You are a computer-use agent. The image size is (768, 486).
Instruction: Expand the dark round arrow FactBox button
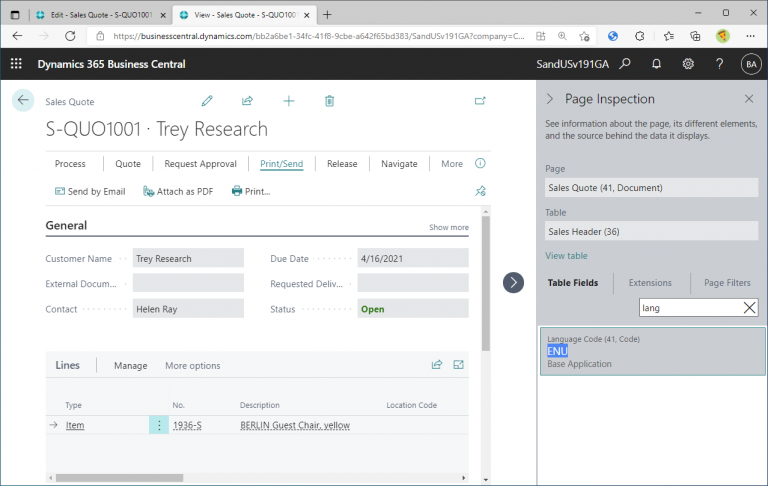(x=513, y=283)
